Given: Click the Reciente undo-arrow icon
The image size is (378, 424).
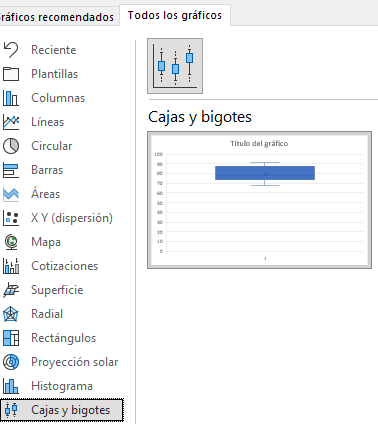Looking at the screenshot, I should point(11,50).
